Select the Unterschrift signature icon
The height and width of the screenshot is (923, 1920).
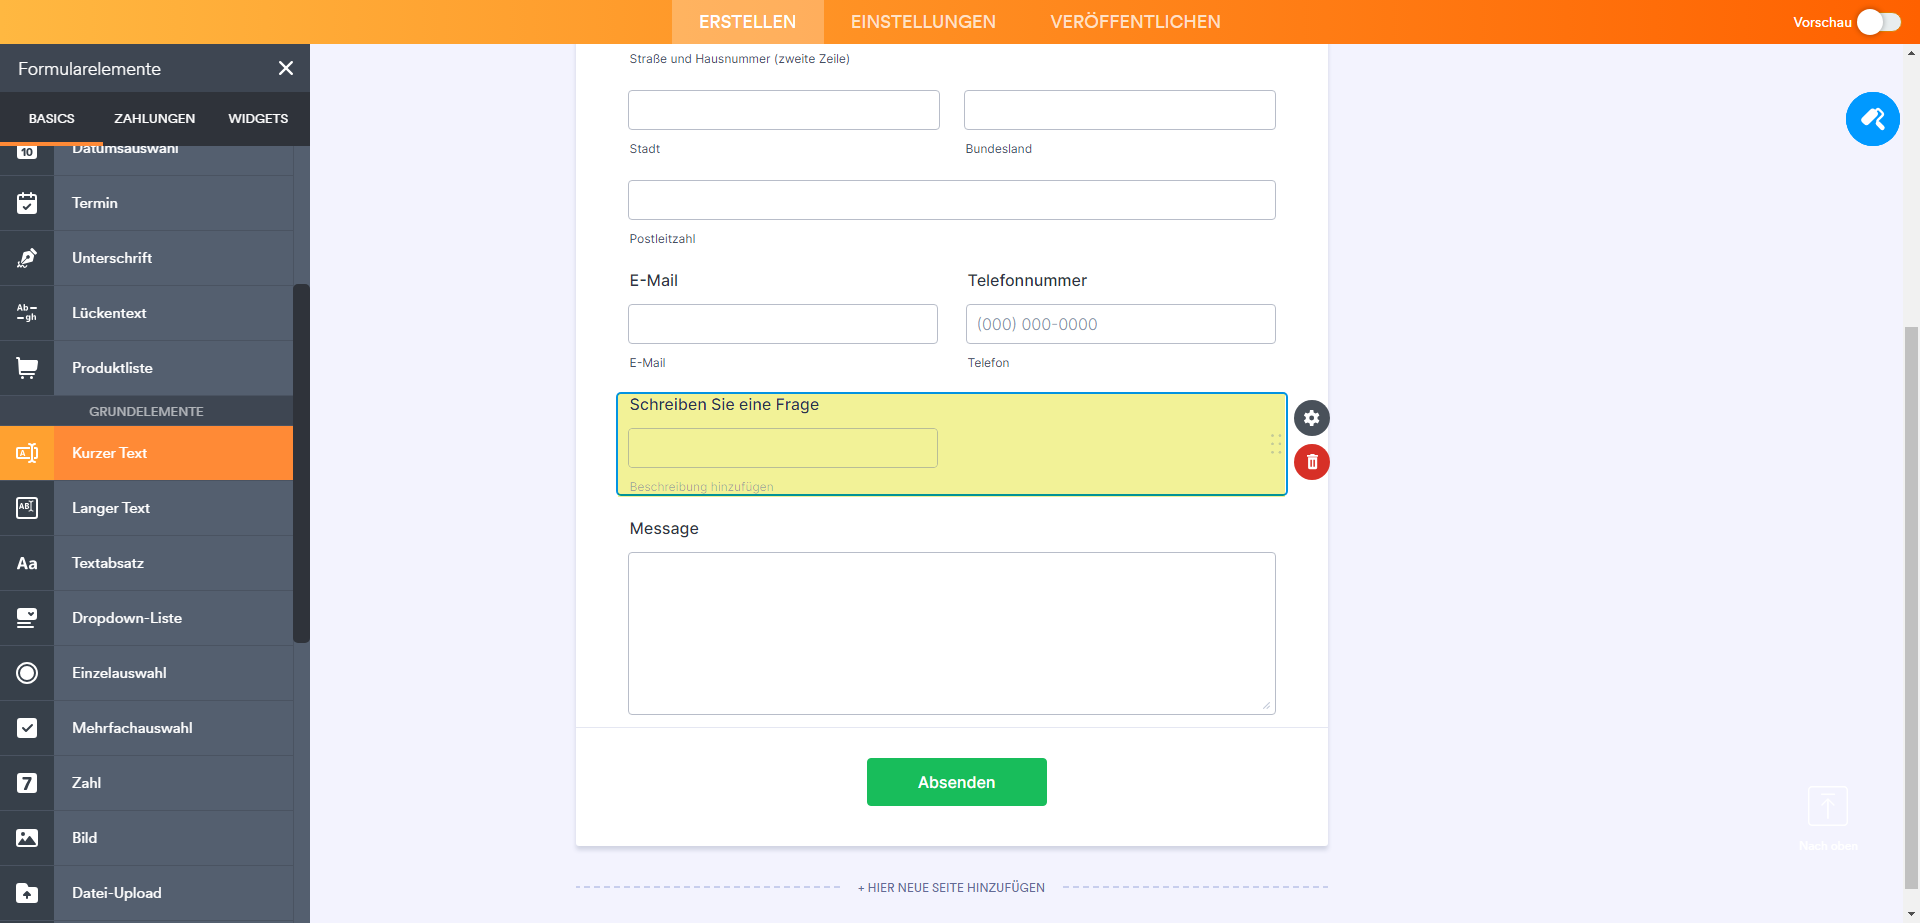[27, 258]
